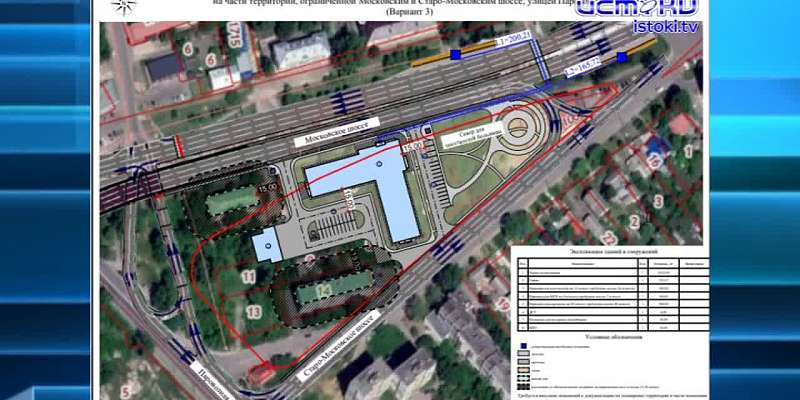800x400 pixels.
Task: Select plot number 22 on the right
Action: point(609,238)
